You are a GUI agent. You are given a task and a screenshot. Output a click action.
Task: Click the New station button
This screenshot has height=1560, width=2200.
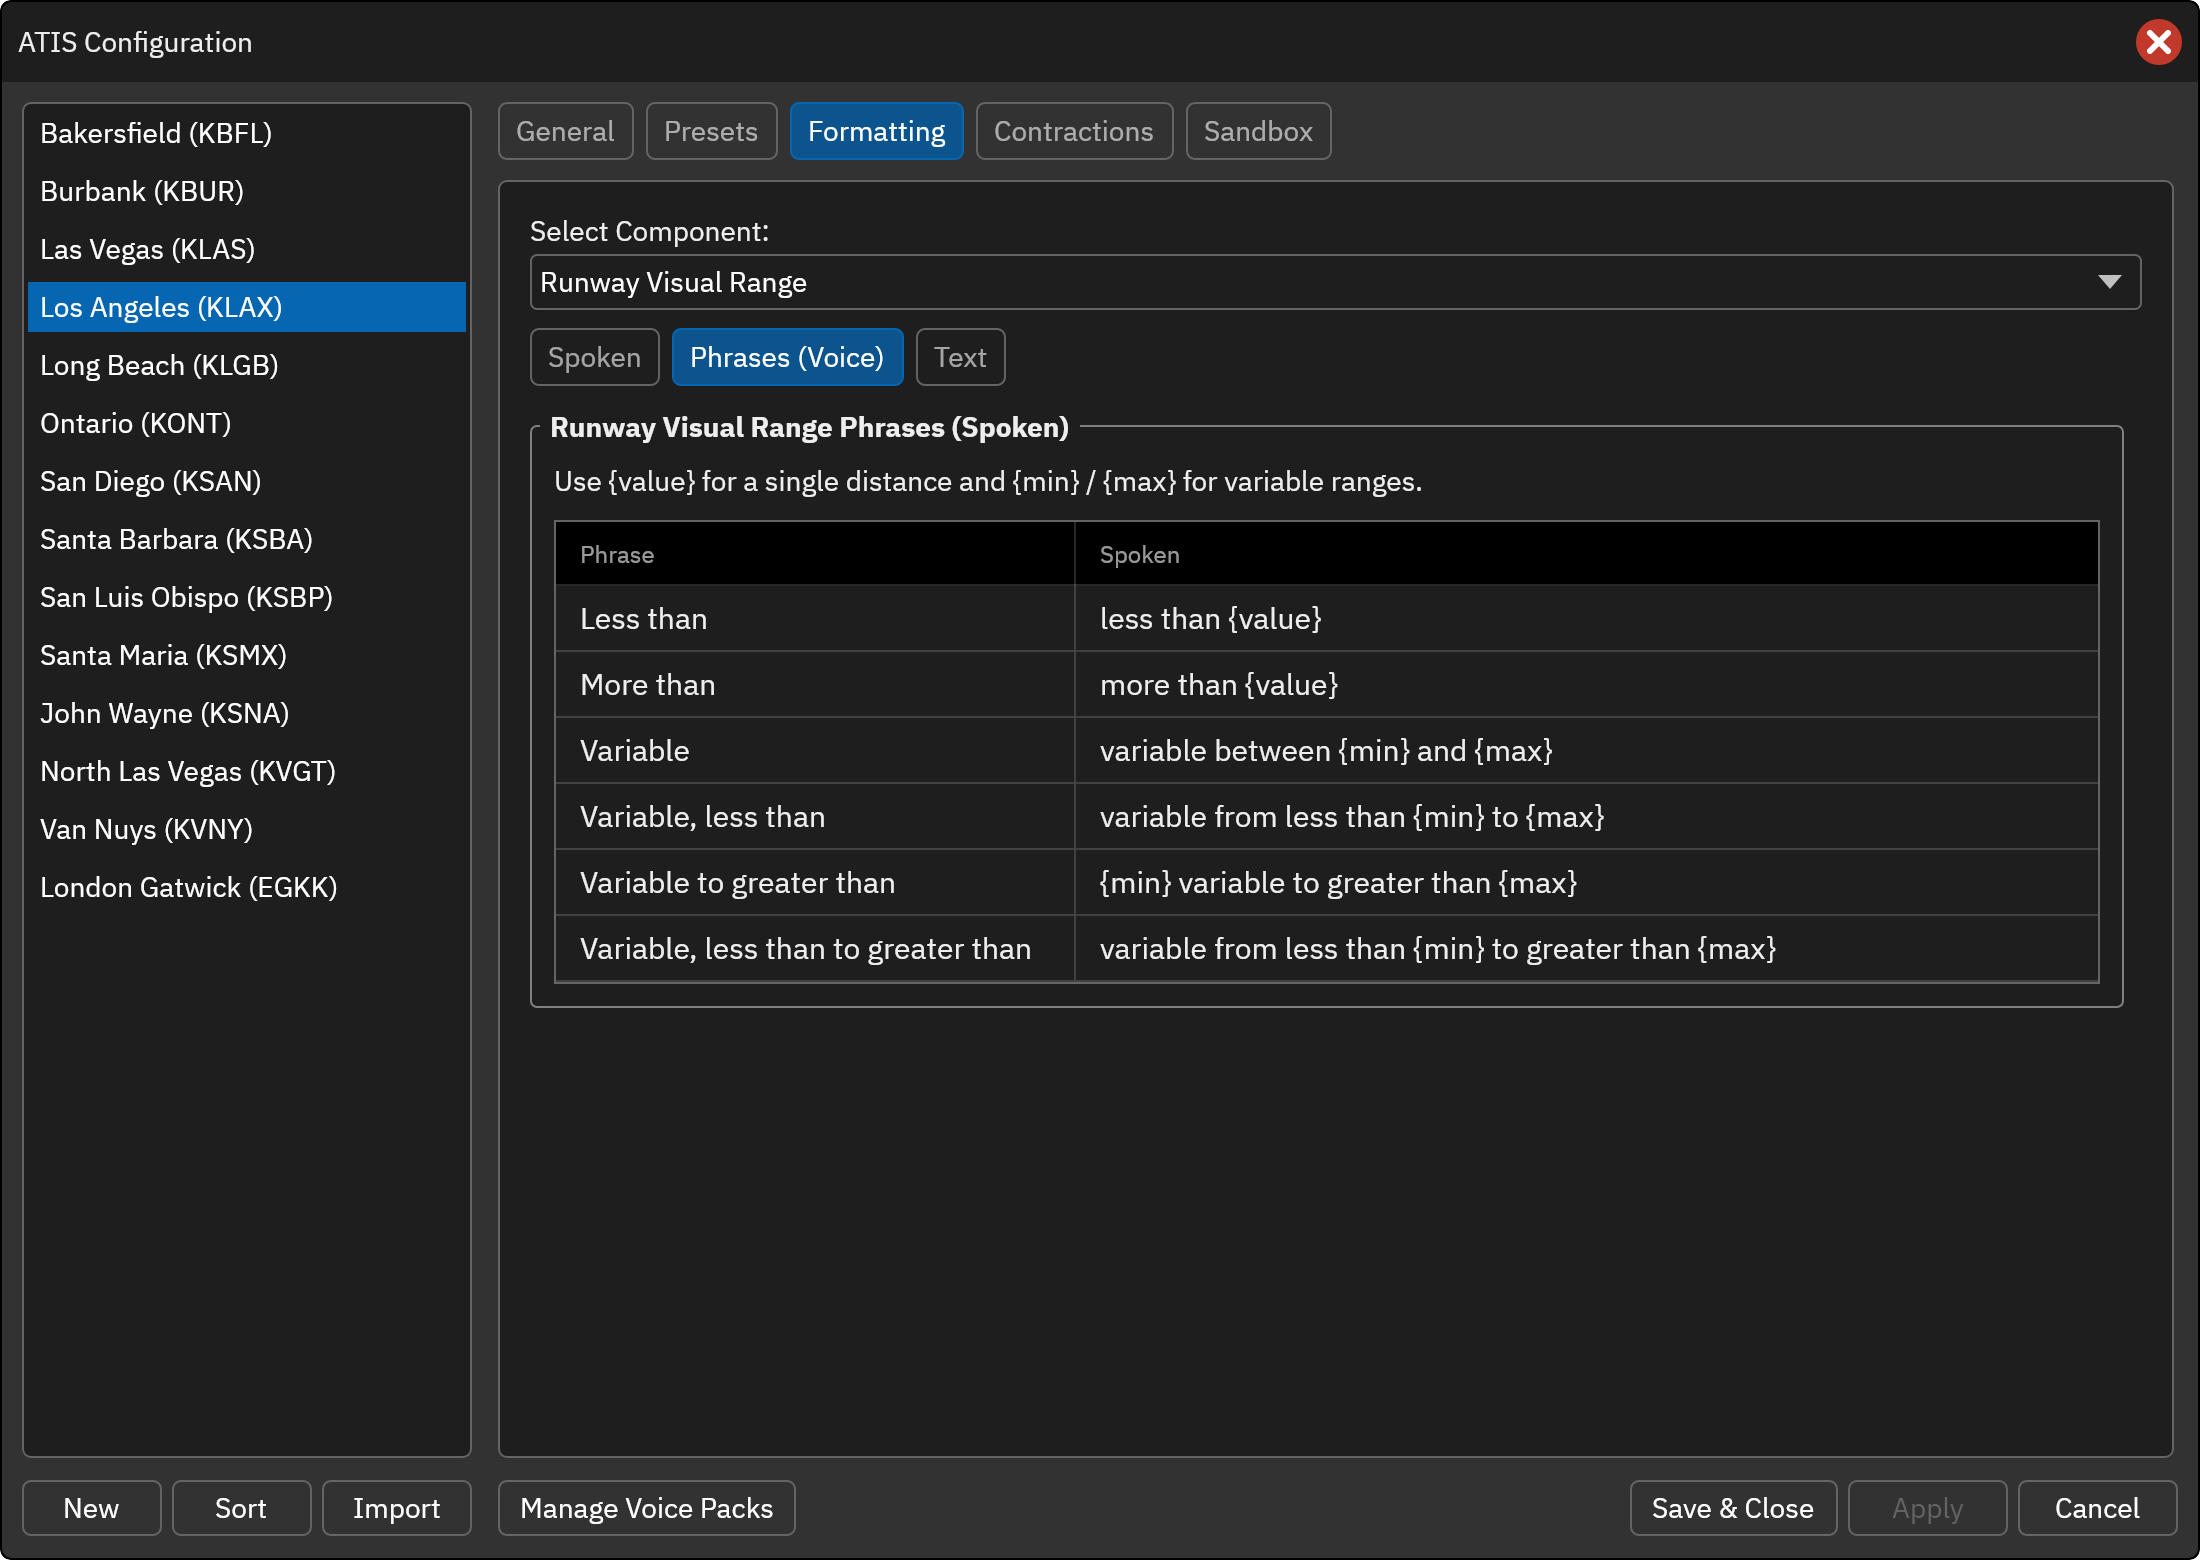(x=91, y=1508)
